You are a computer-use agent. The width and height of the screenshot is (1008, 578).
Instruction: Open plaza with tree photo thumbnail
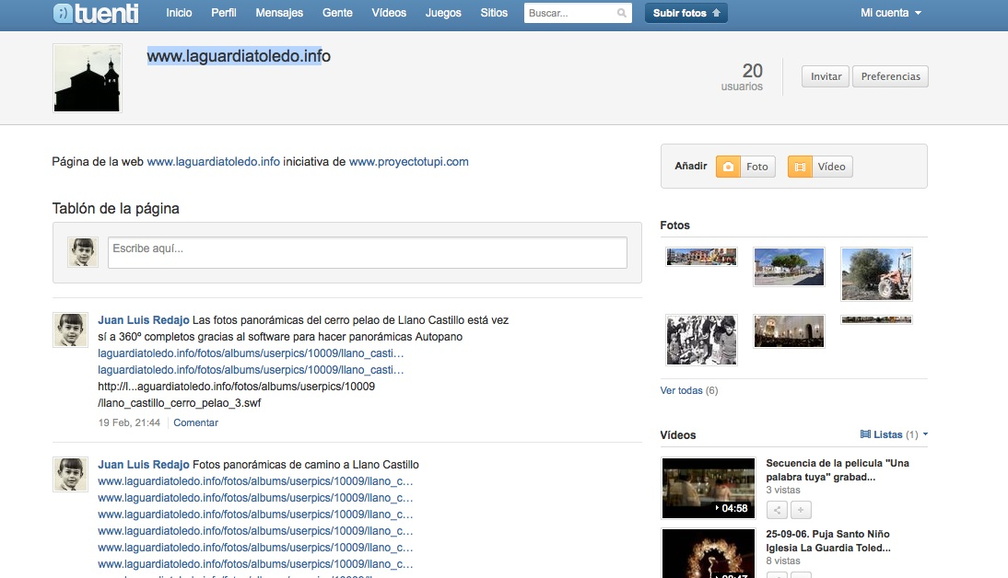[x=789, y=266]
